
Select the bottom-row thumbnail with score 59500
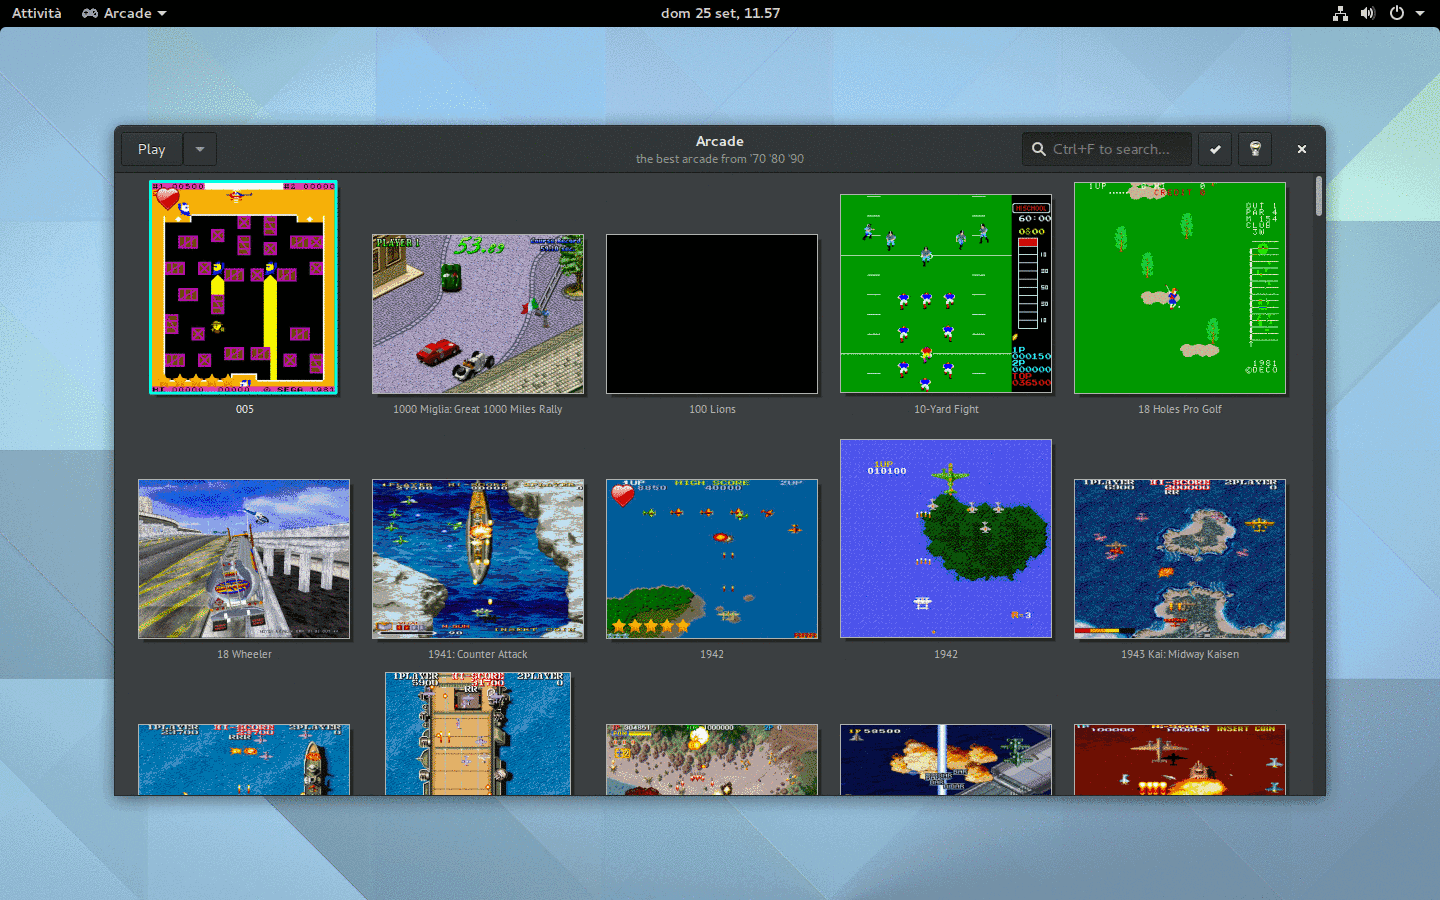(946, 760)
